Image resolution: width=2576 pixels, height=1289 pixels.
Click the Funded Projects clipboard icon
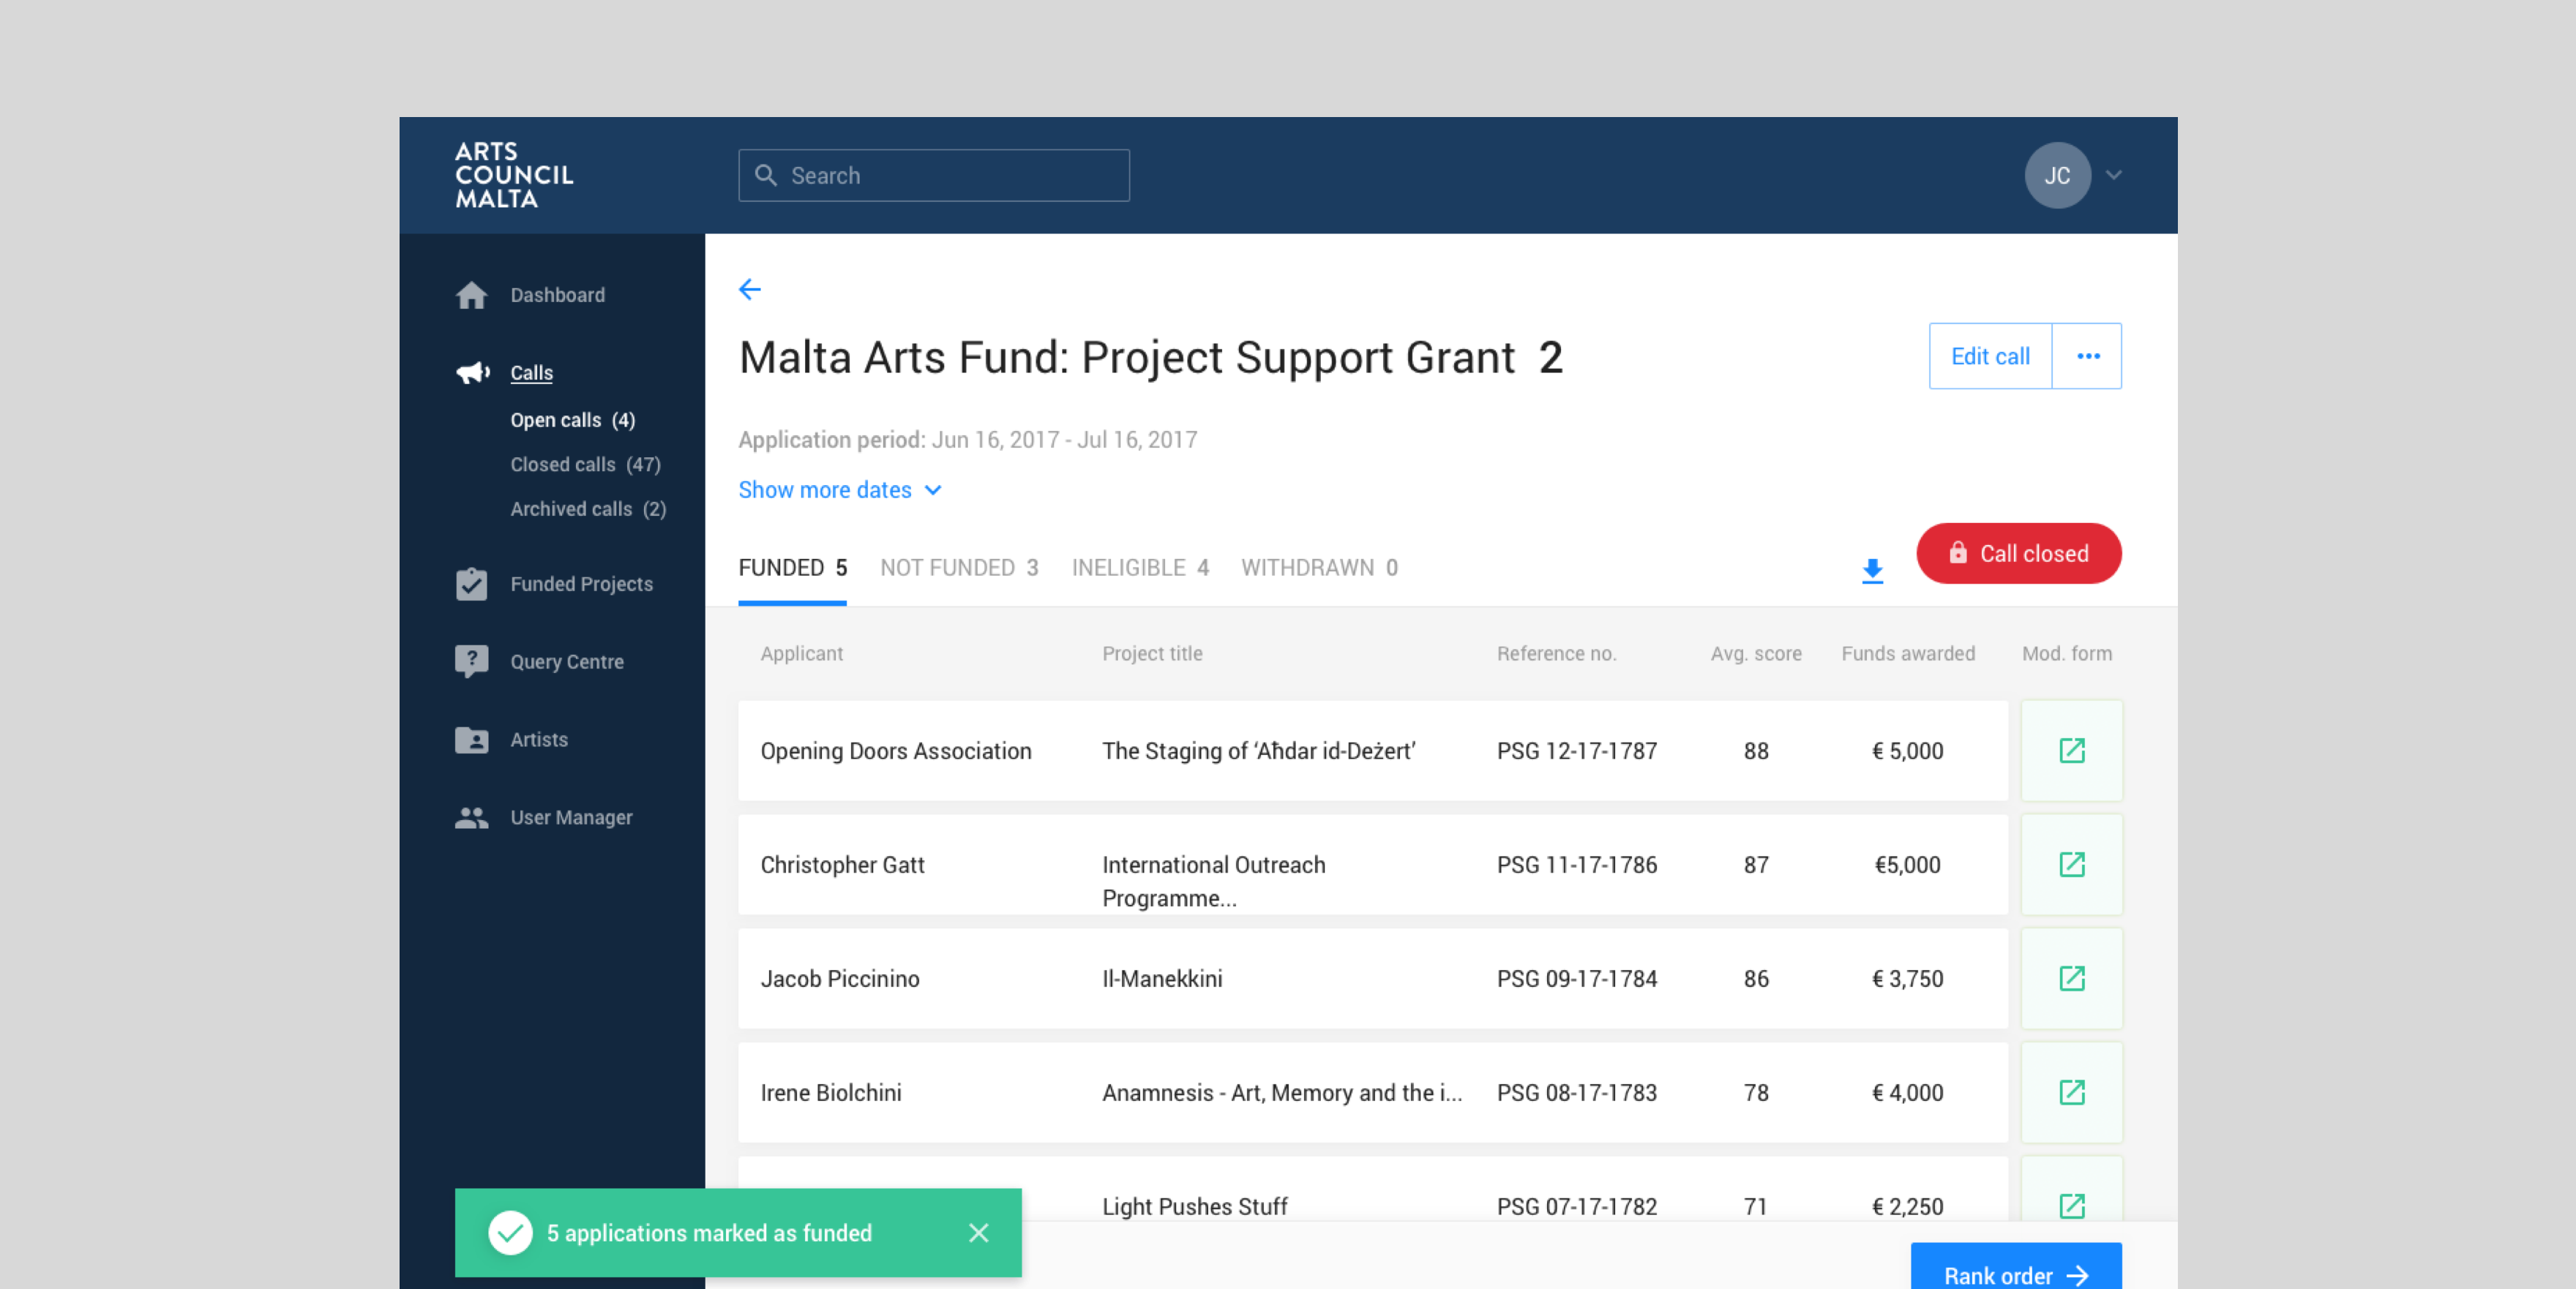[471, 584]
